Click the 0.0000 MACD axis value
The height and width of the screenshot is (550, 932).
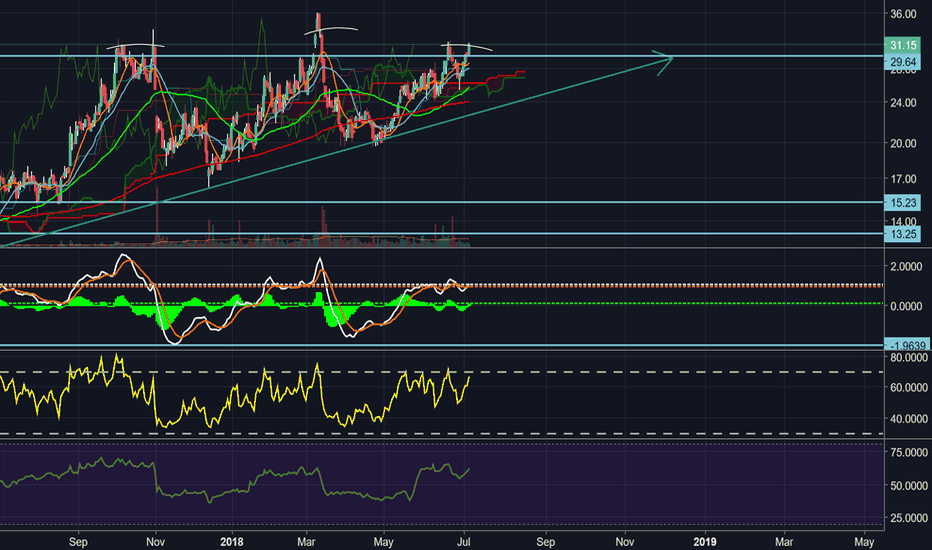[x=906, y=306]
